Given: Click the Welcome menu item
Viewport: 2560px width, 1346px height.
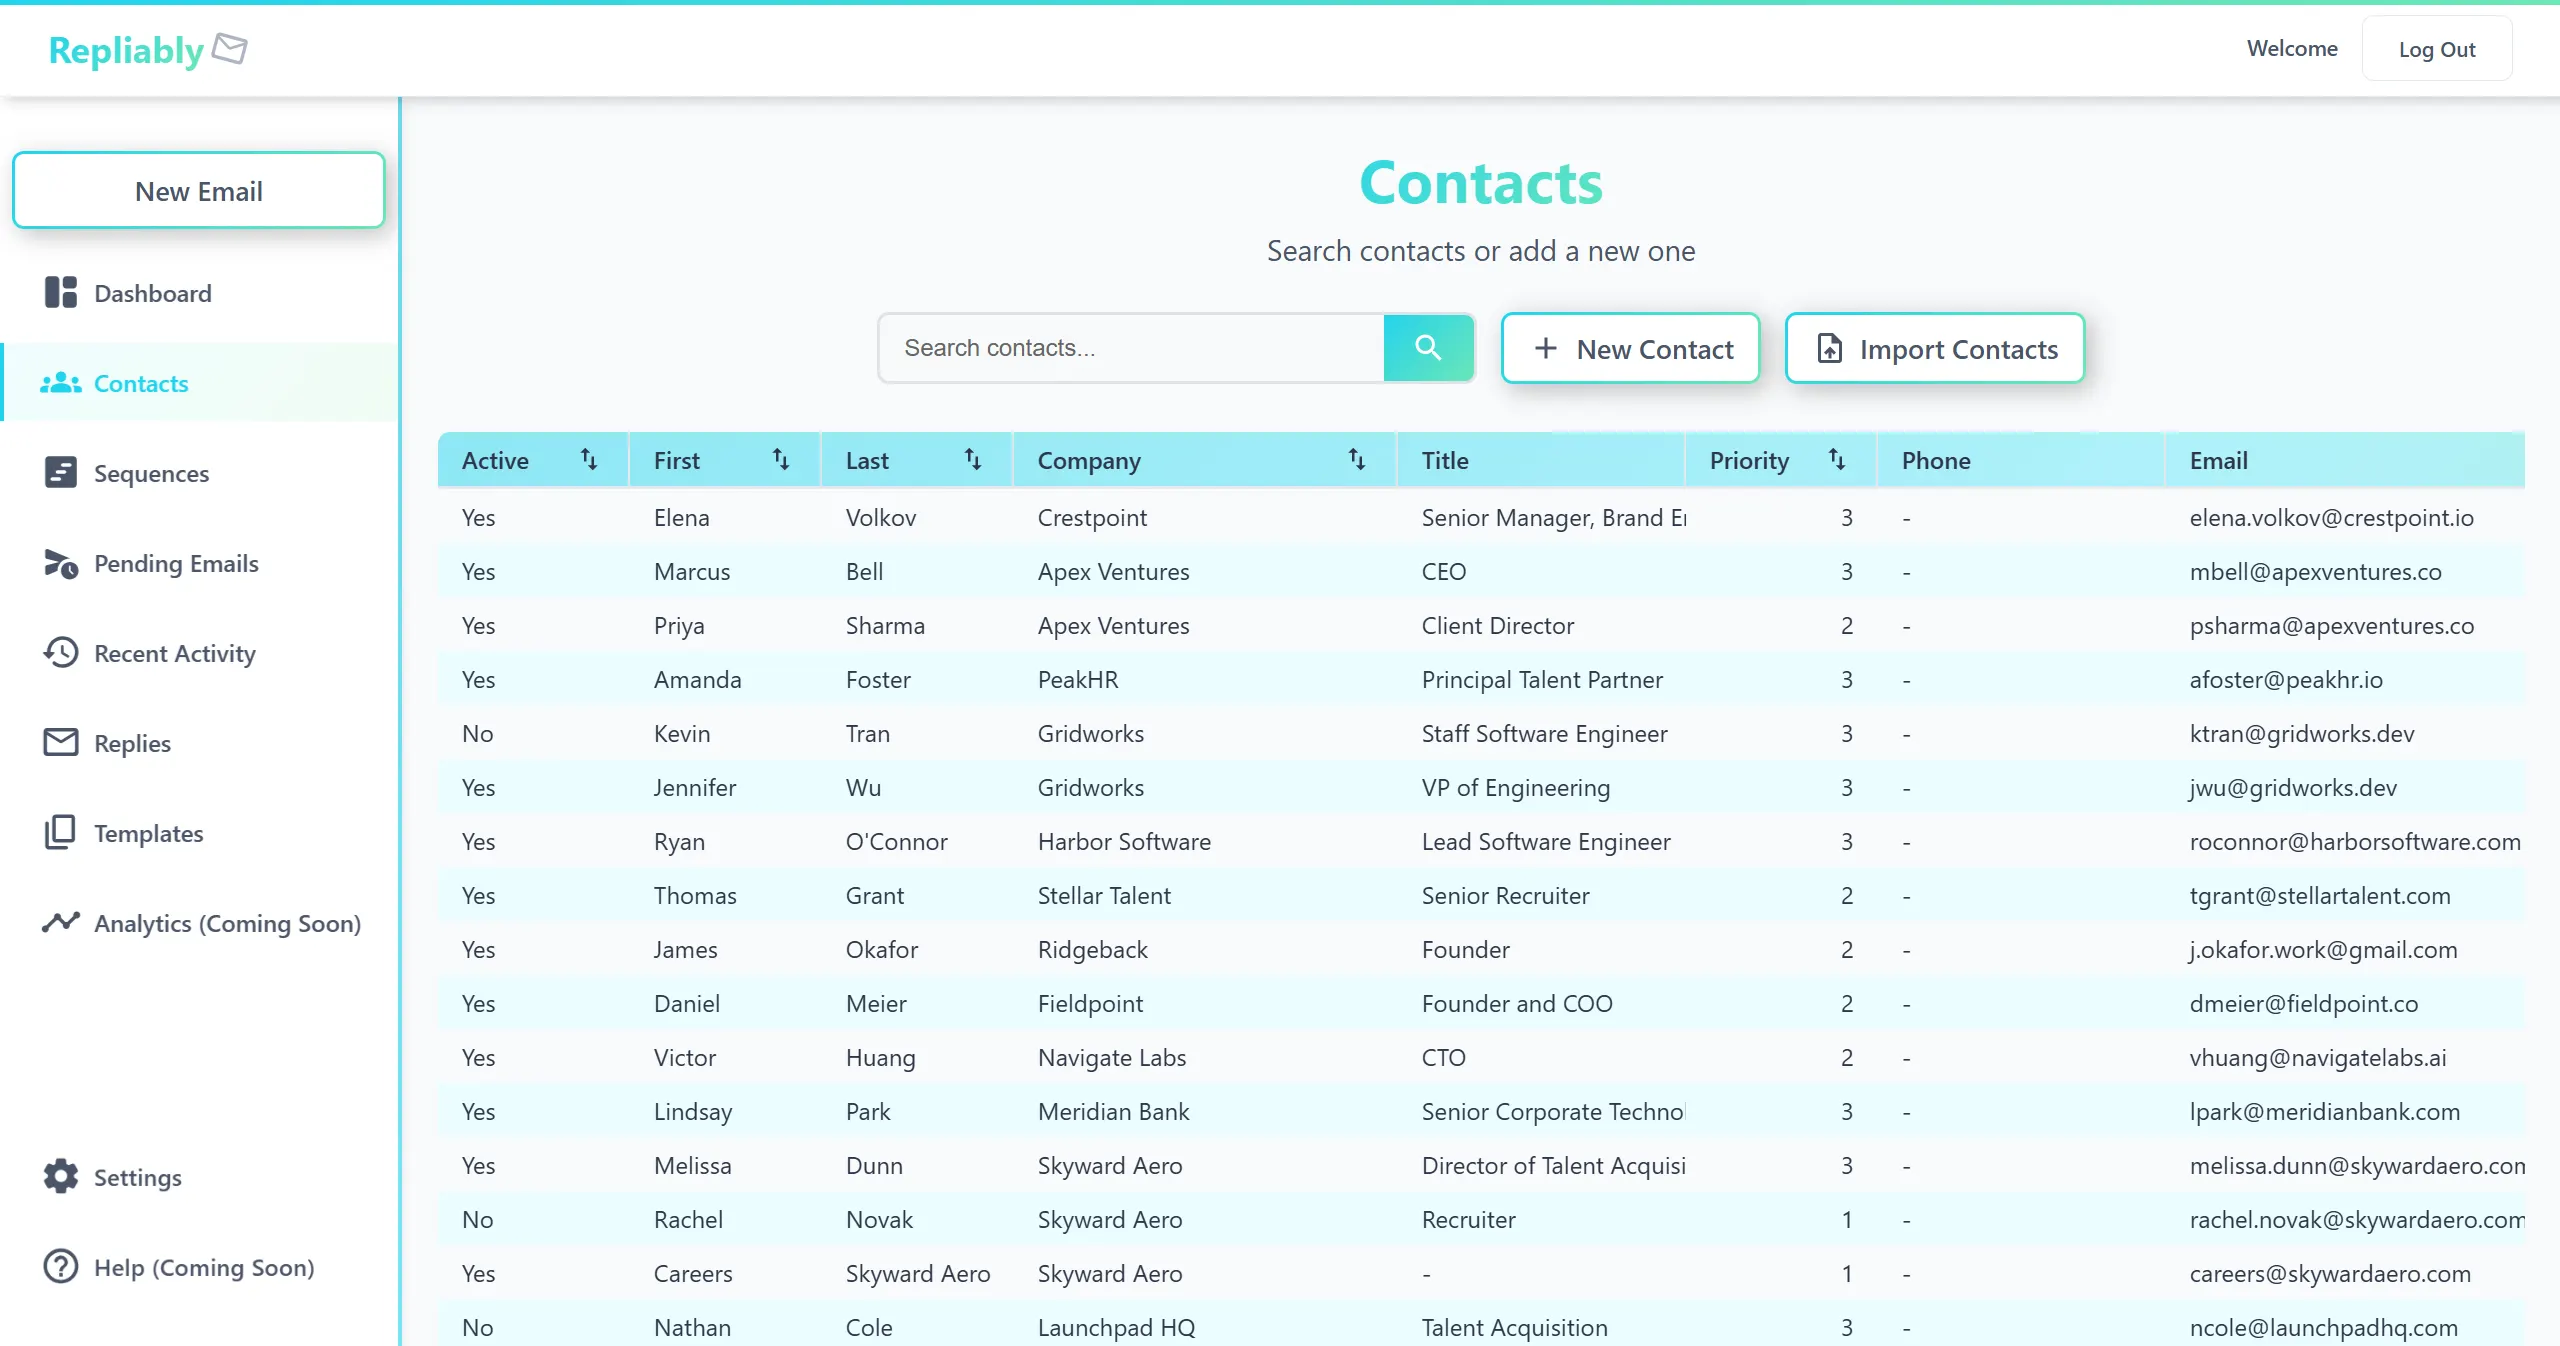Looking at the screenshot, I should click(x=2292, y=48).
